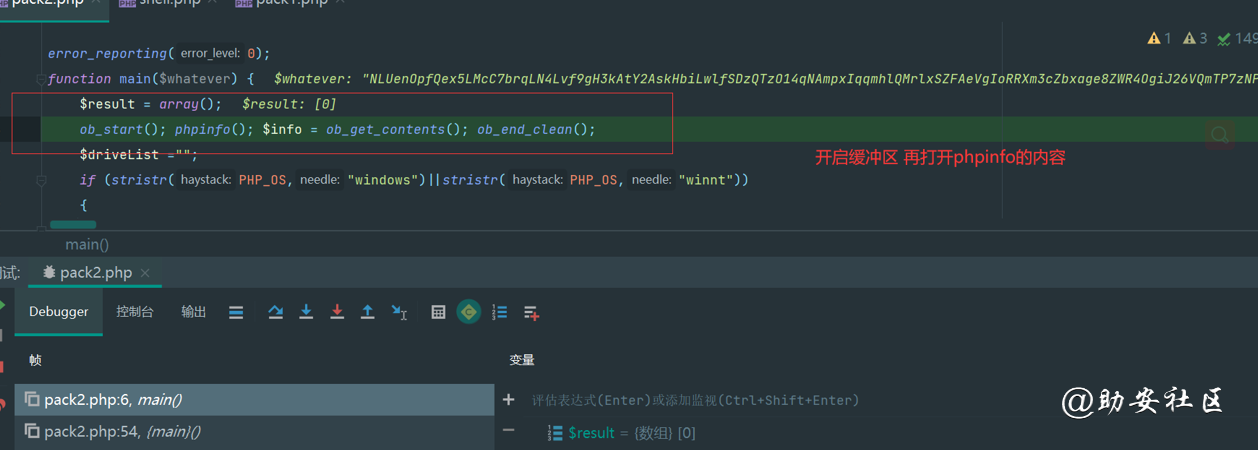Open Evaluate Expression calculator icon
The image size is (1258, 450).
pyautogui.click(x=438, y=312)
